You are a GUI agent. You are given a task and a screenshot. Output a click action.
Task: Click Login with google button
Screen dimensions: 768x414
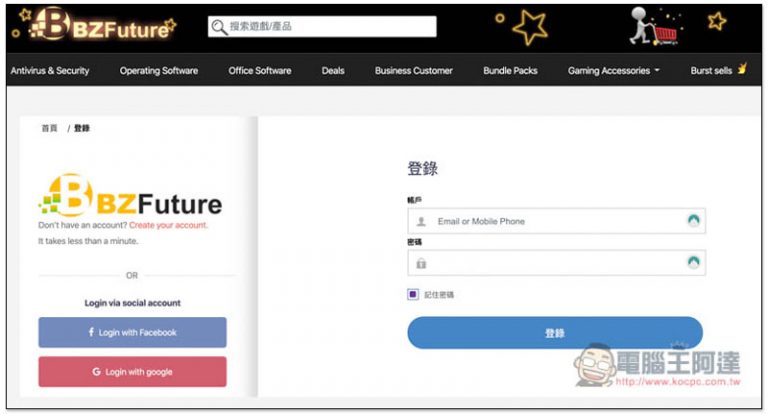tap(132, 372)
